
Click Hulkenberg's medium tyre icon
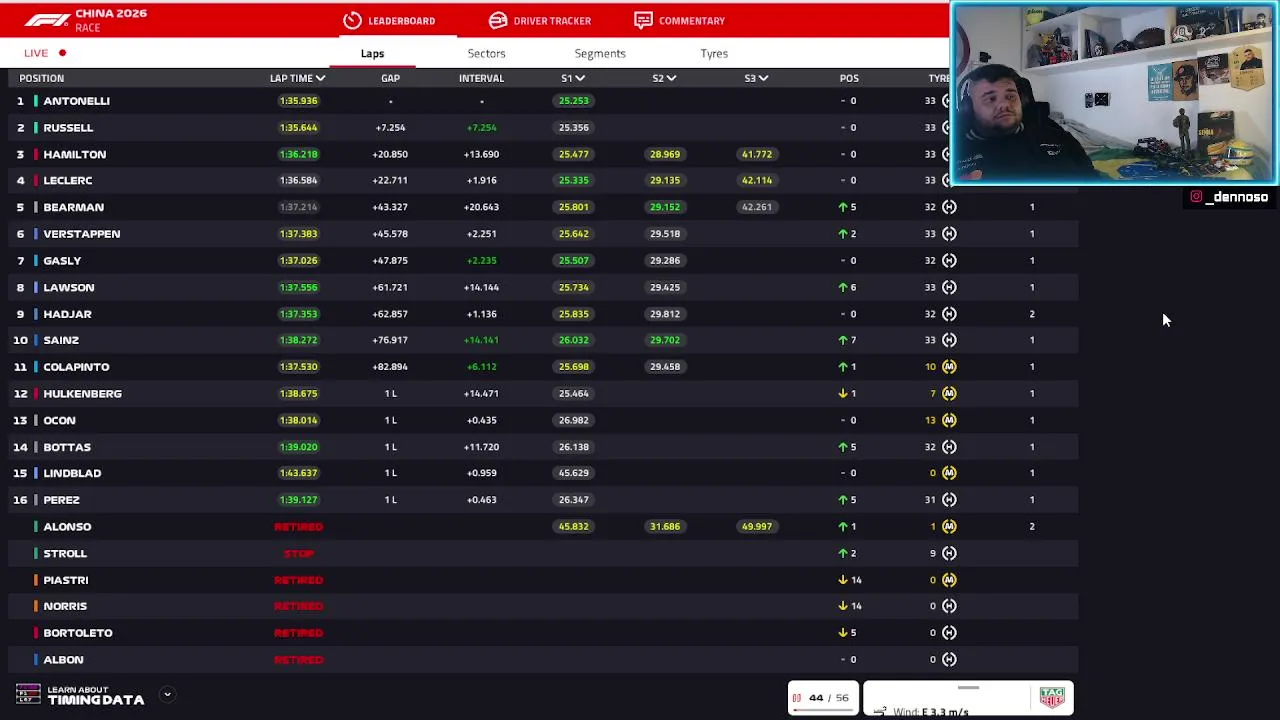[x=949, y=393]
